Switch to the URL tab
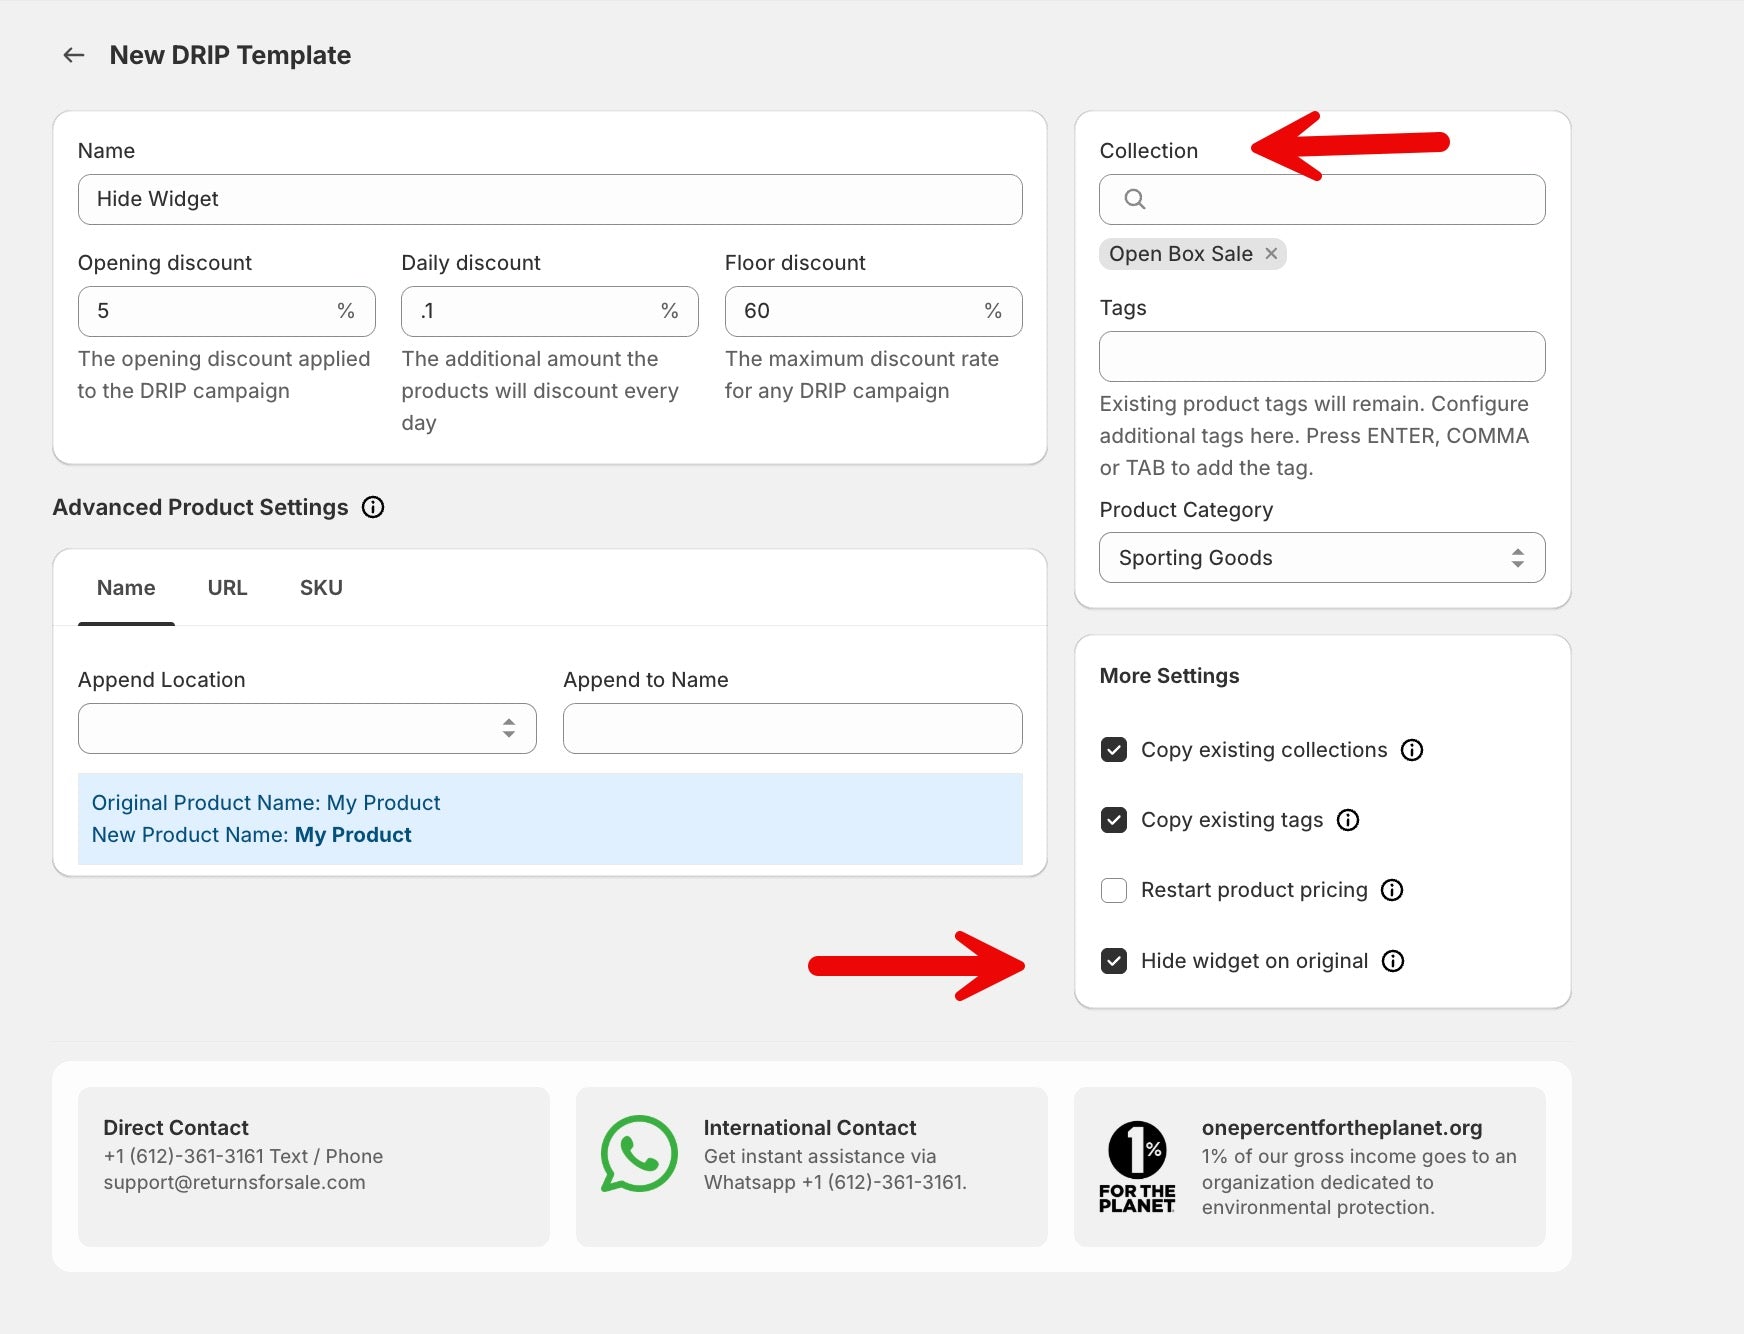 click(x=227, y=588)
